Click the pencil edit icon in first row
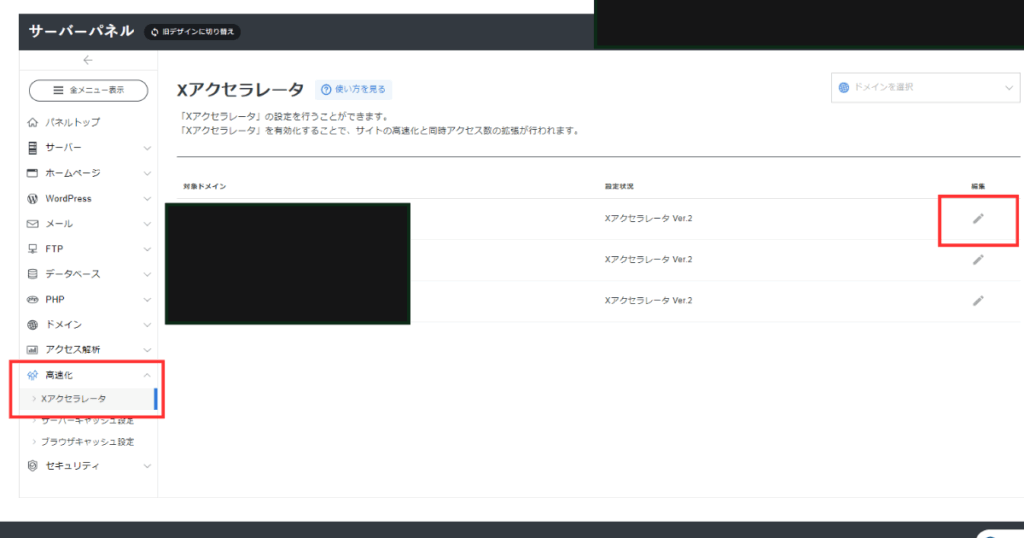This screenshot has width=1024, height=538. pos(978,218)
